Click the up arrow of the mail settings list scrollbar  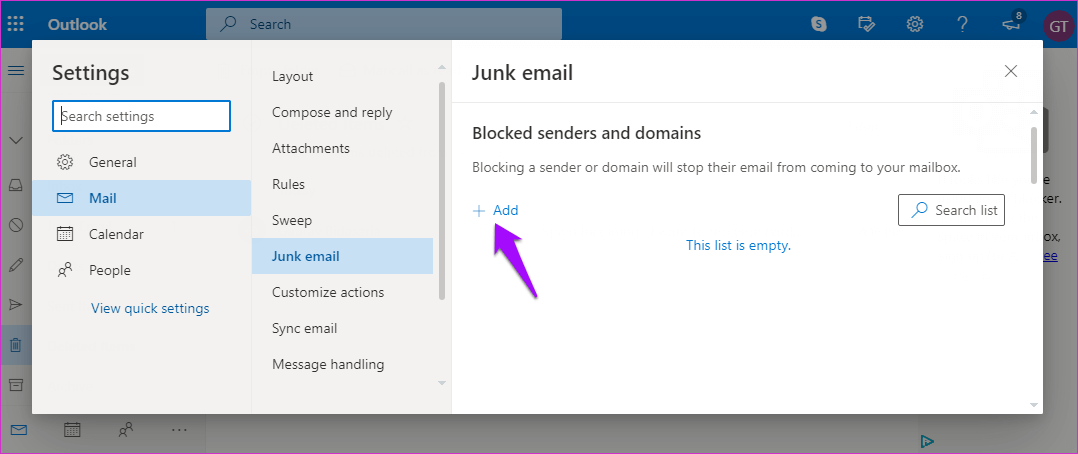click(442, 67)
